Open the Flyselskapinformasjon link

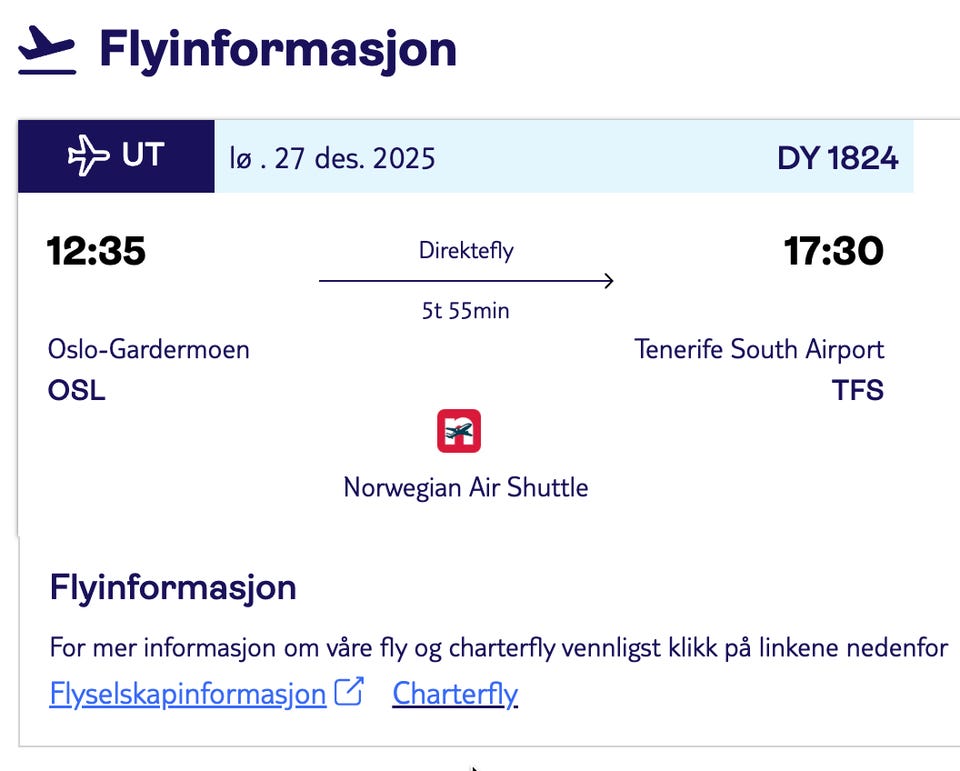point(188,694)
